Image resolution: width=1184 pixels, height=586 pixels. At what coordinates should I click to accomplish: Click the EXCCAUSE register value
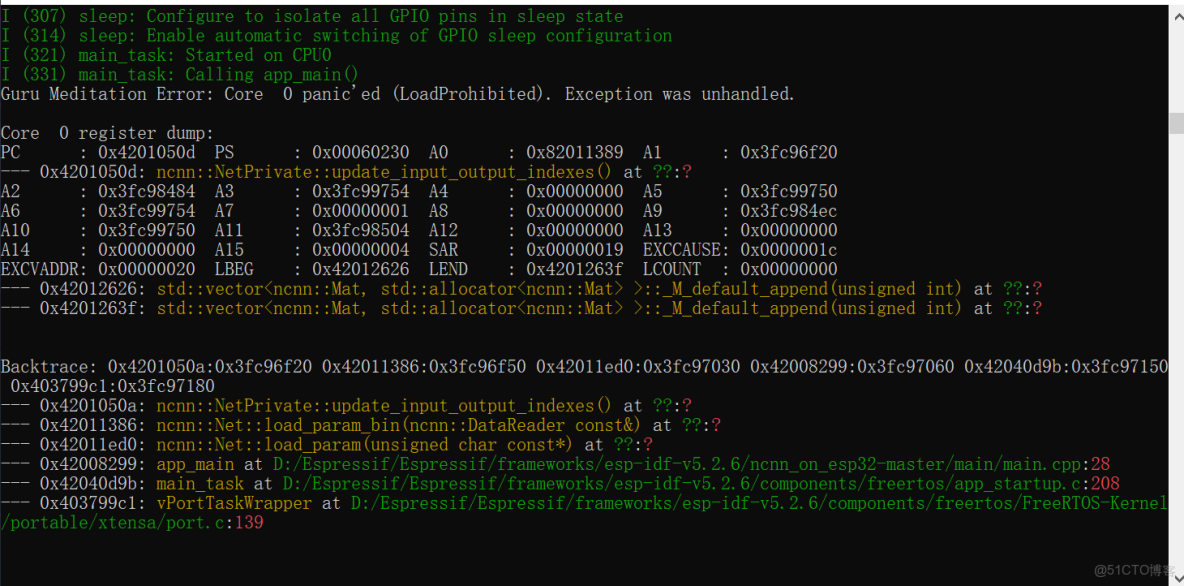[x=789, y=250]
